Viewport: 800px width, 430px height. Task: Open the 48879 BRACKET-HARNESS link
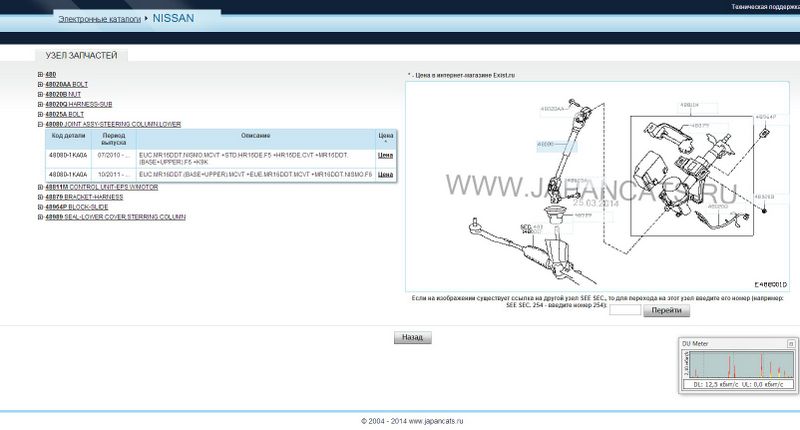coord(84,197)
